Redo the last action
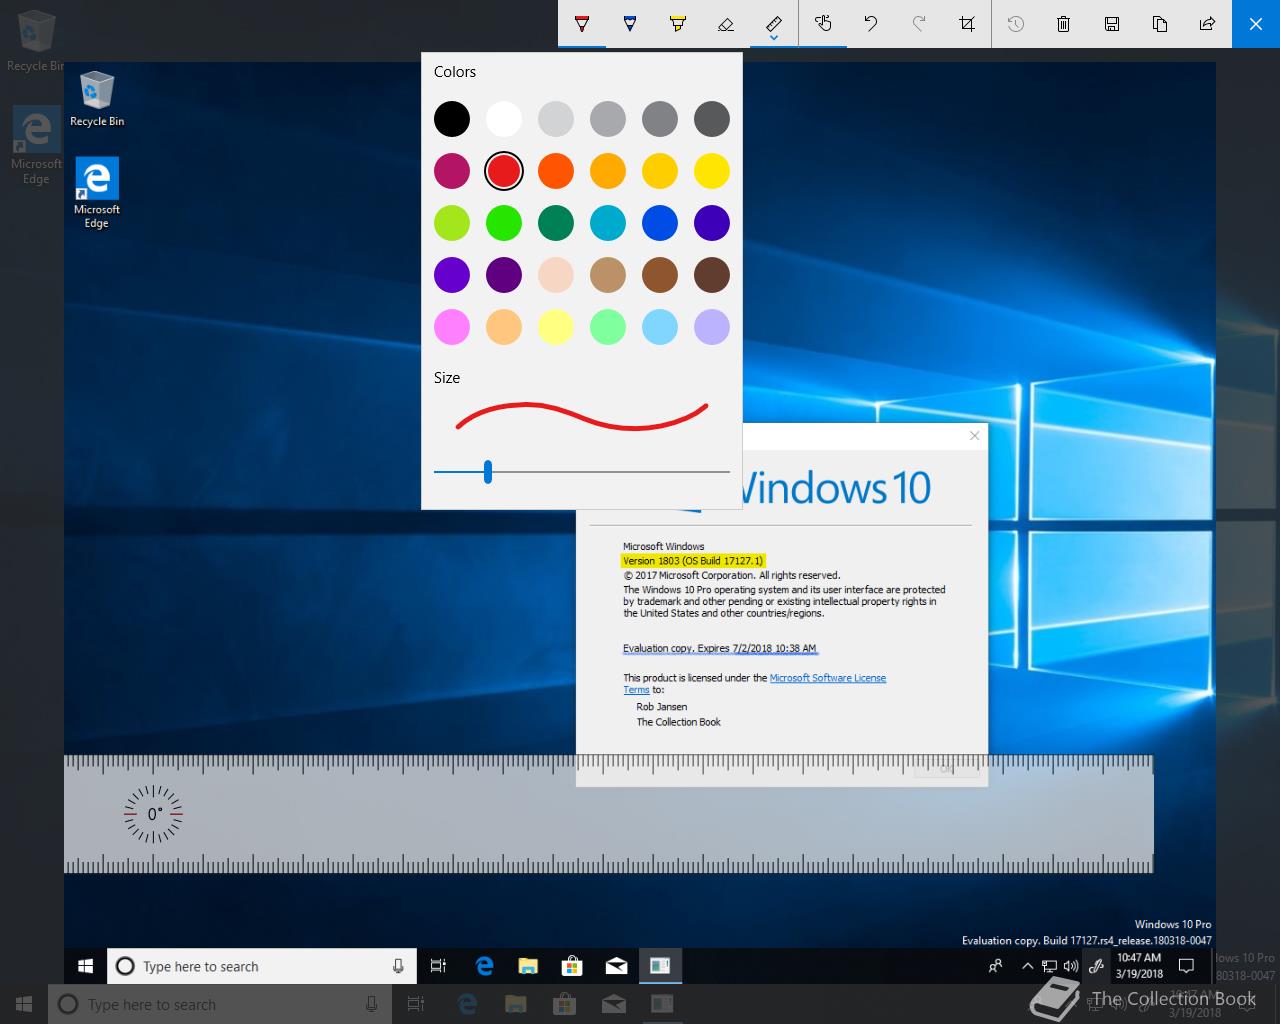Image resolution: width=1280 pixels, height=1024 pixels. [919, 23]
